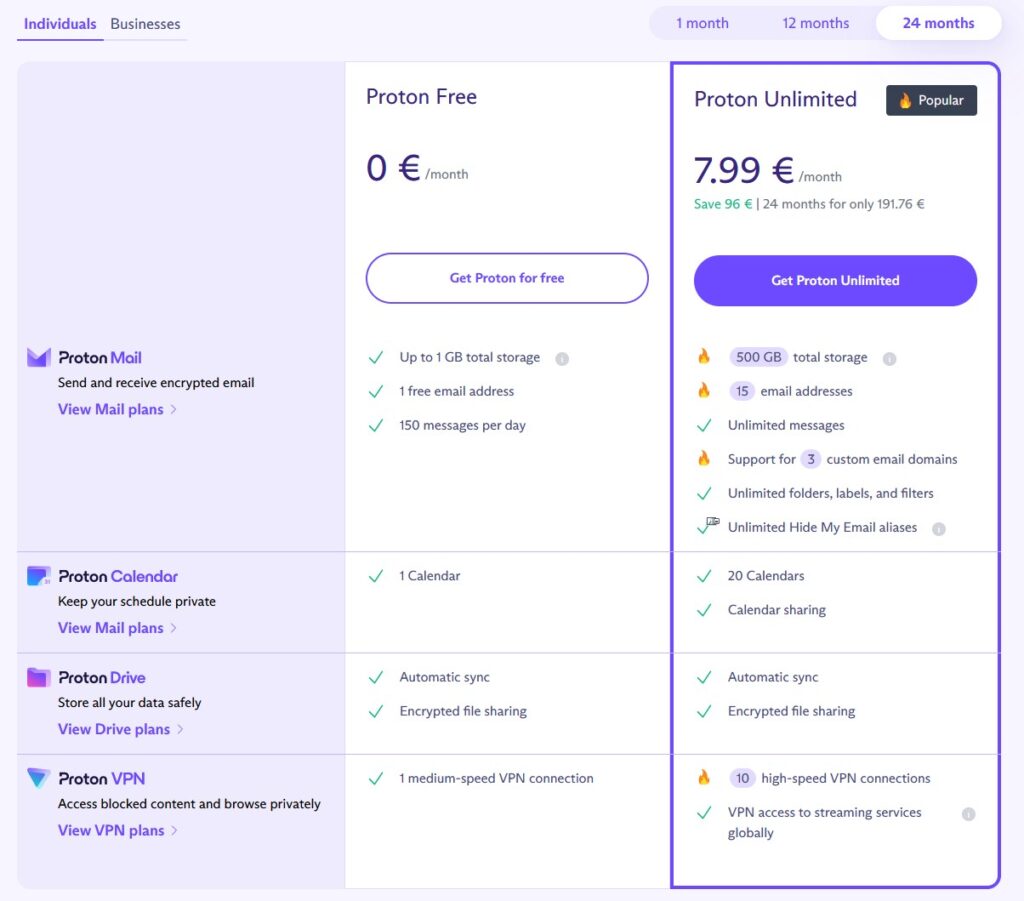This screenshot has height=901, width=1024.
Task: Expand View Mail plans under Proton Mail
Action: (x=117, y=409)
